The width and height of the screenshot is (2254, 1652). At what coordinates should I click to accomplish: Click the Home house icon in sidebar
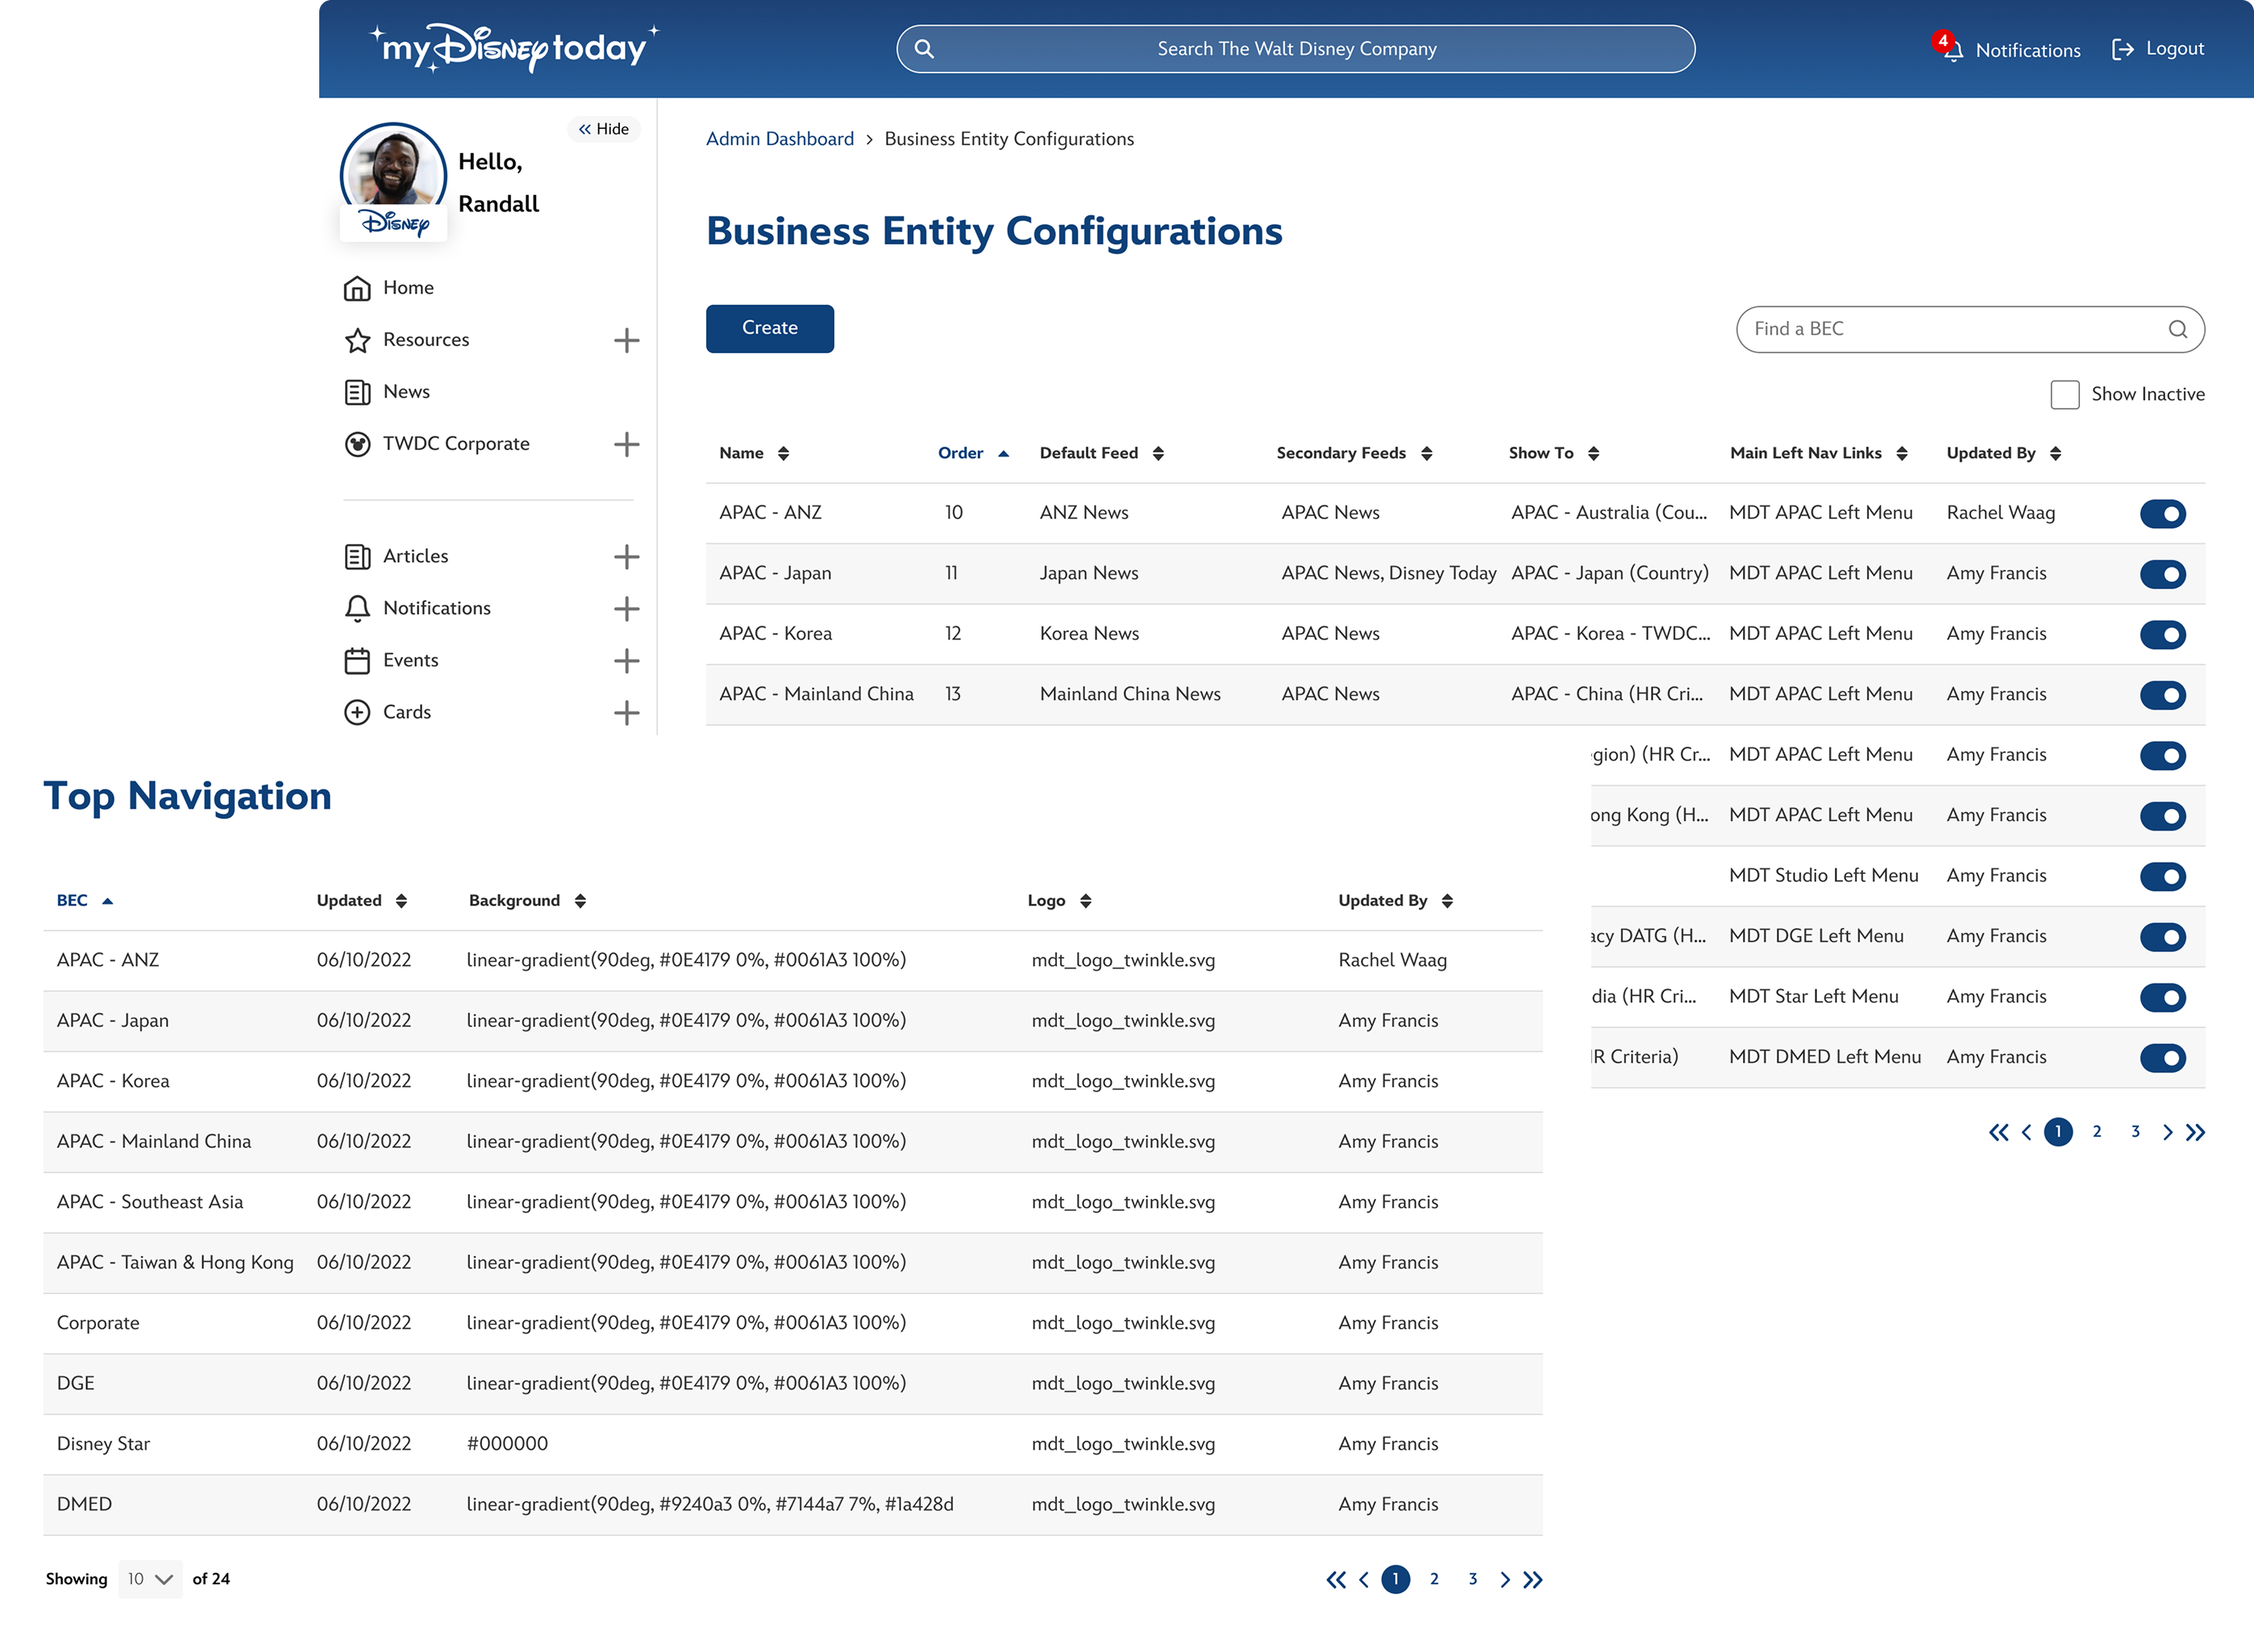pos(357,288)
